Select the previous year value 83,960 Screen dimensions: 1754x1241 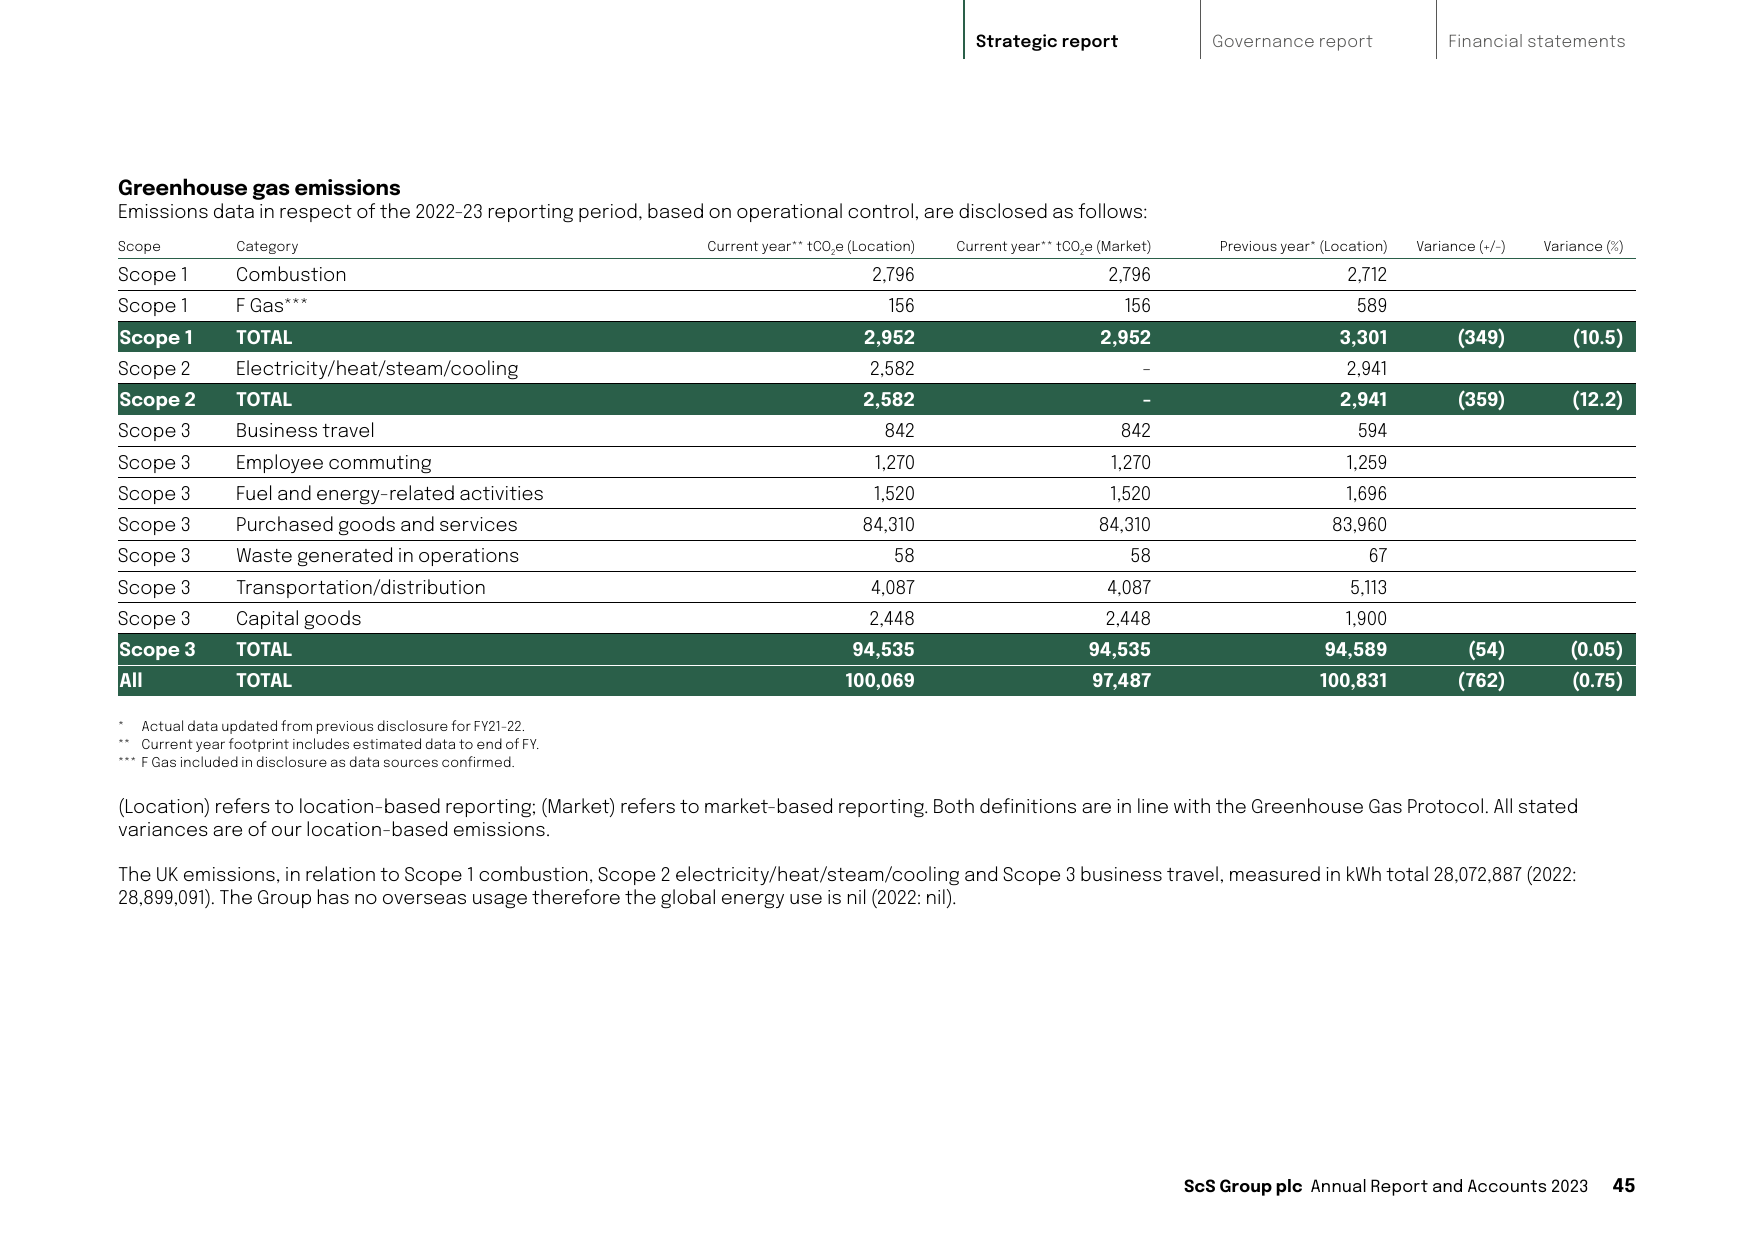(x=1359, y=525)
